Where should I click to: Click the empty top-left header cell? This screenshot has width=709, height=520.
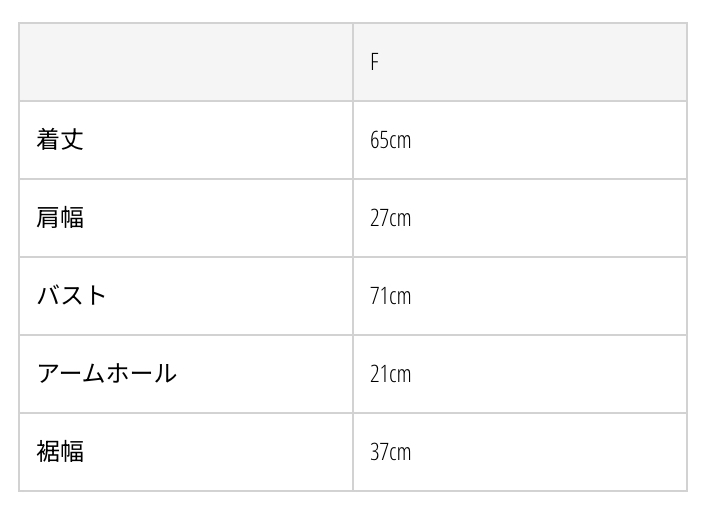click(186, 62)
